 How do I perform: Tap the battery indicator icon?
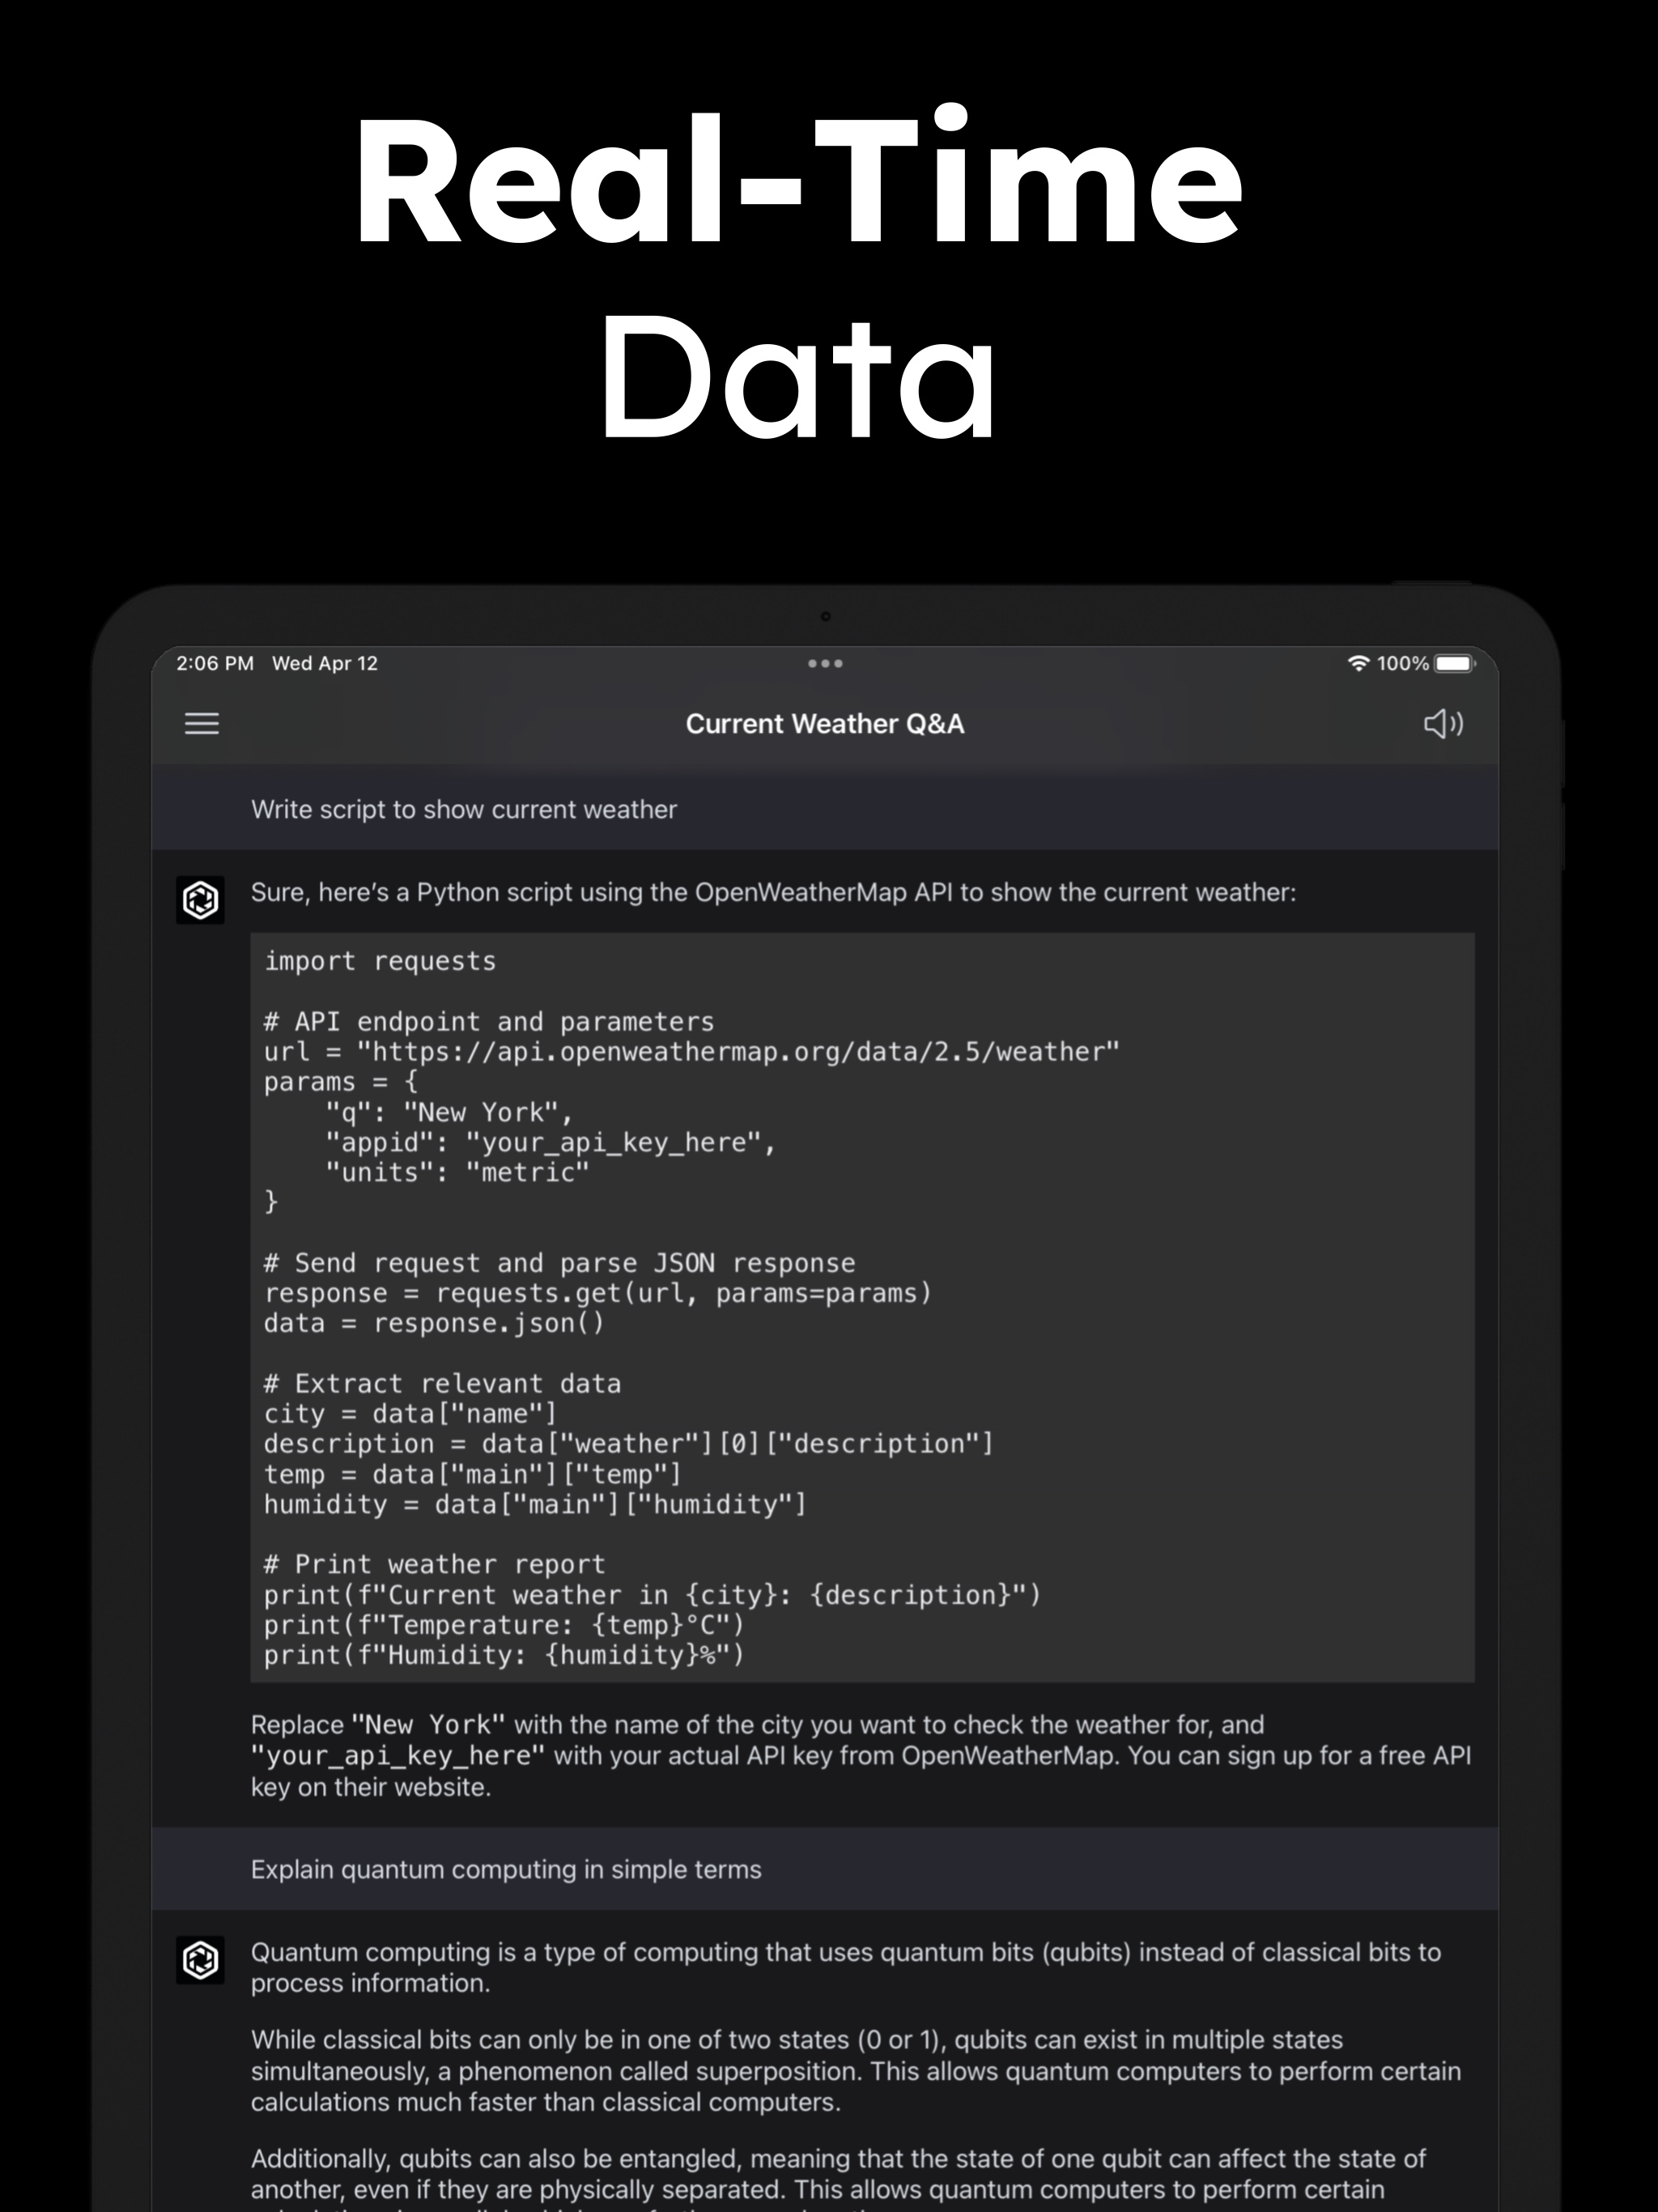click(x=1454, y=663)
